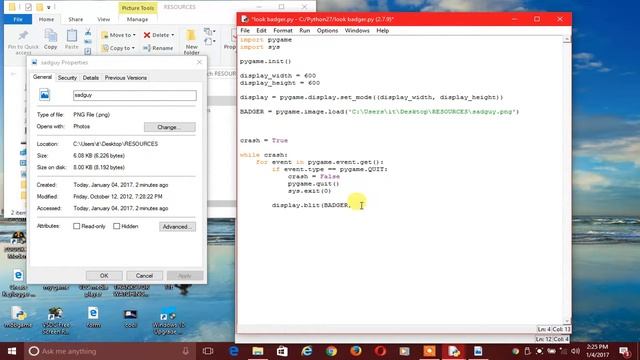The image size is (640, 360).
Task: Click the Cut scissors icon in ribbon
Action: click(88, 32)
